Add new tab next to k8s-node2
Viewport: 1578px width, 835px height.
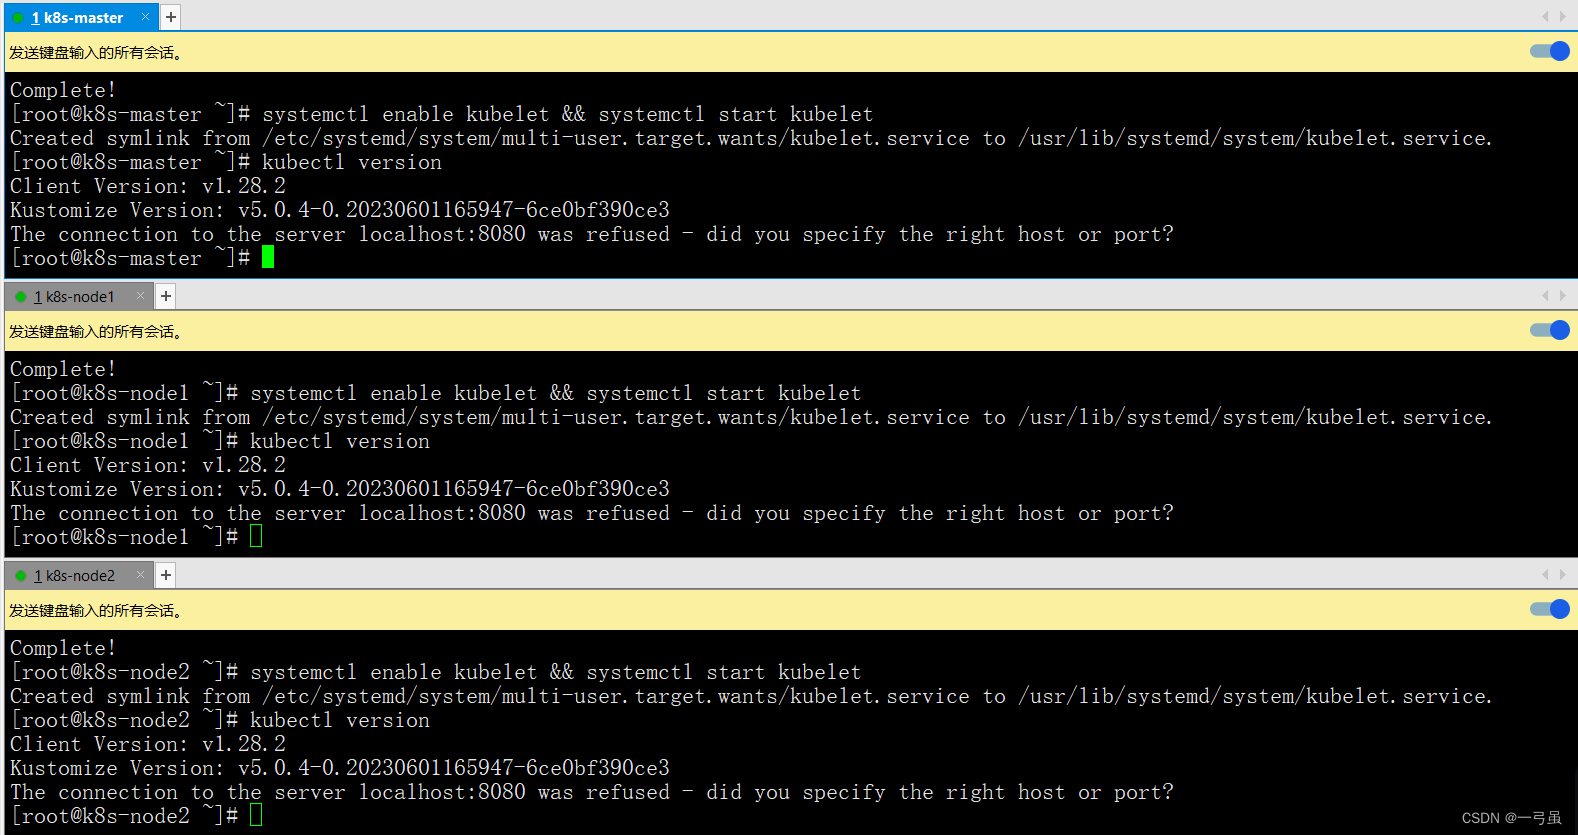tap(166, 575)
